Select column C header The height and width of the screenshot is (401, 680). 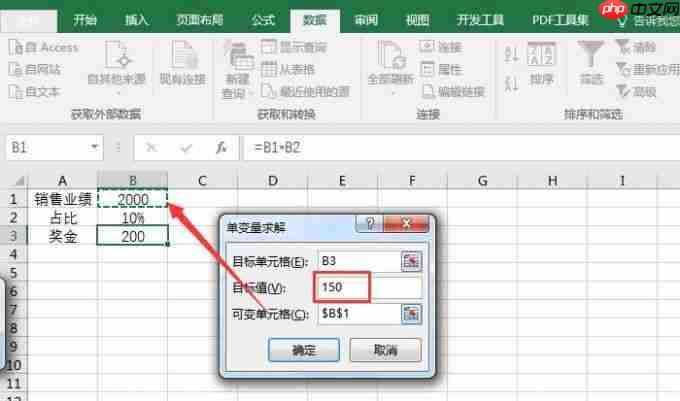(x=203, y=180)
